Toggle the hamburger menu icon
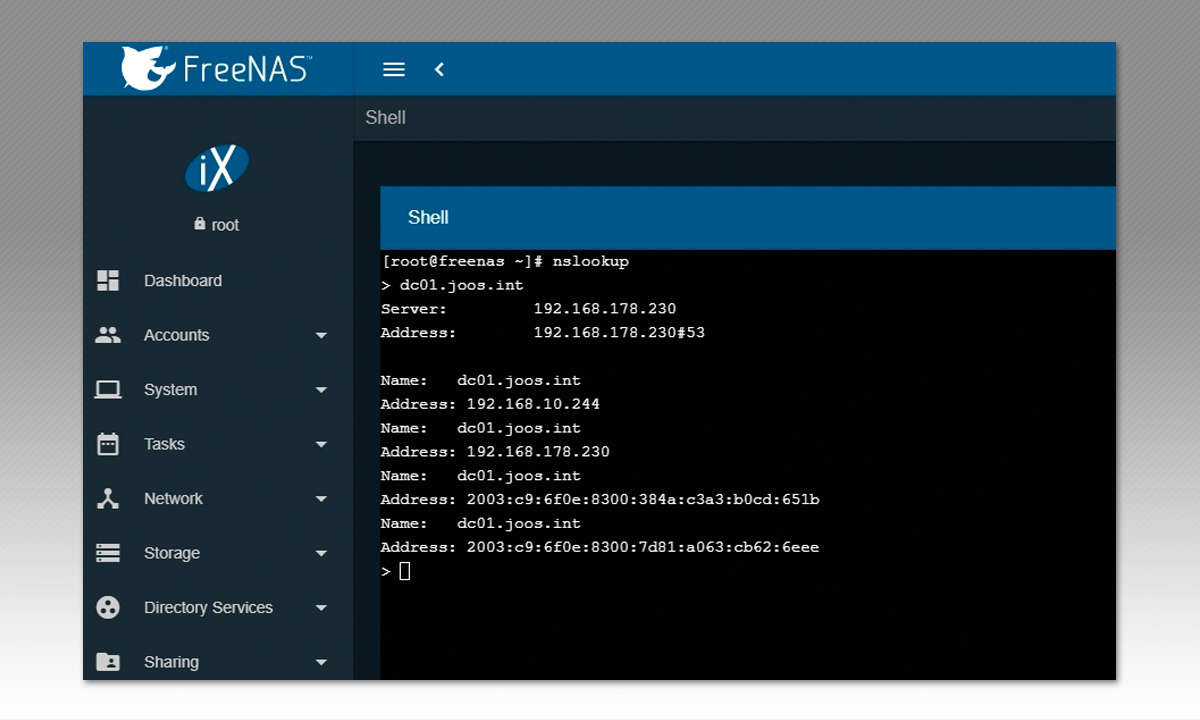This screenshot has height=720, width=1200. (x=394, y=69)
